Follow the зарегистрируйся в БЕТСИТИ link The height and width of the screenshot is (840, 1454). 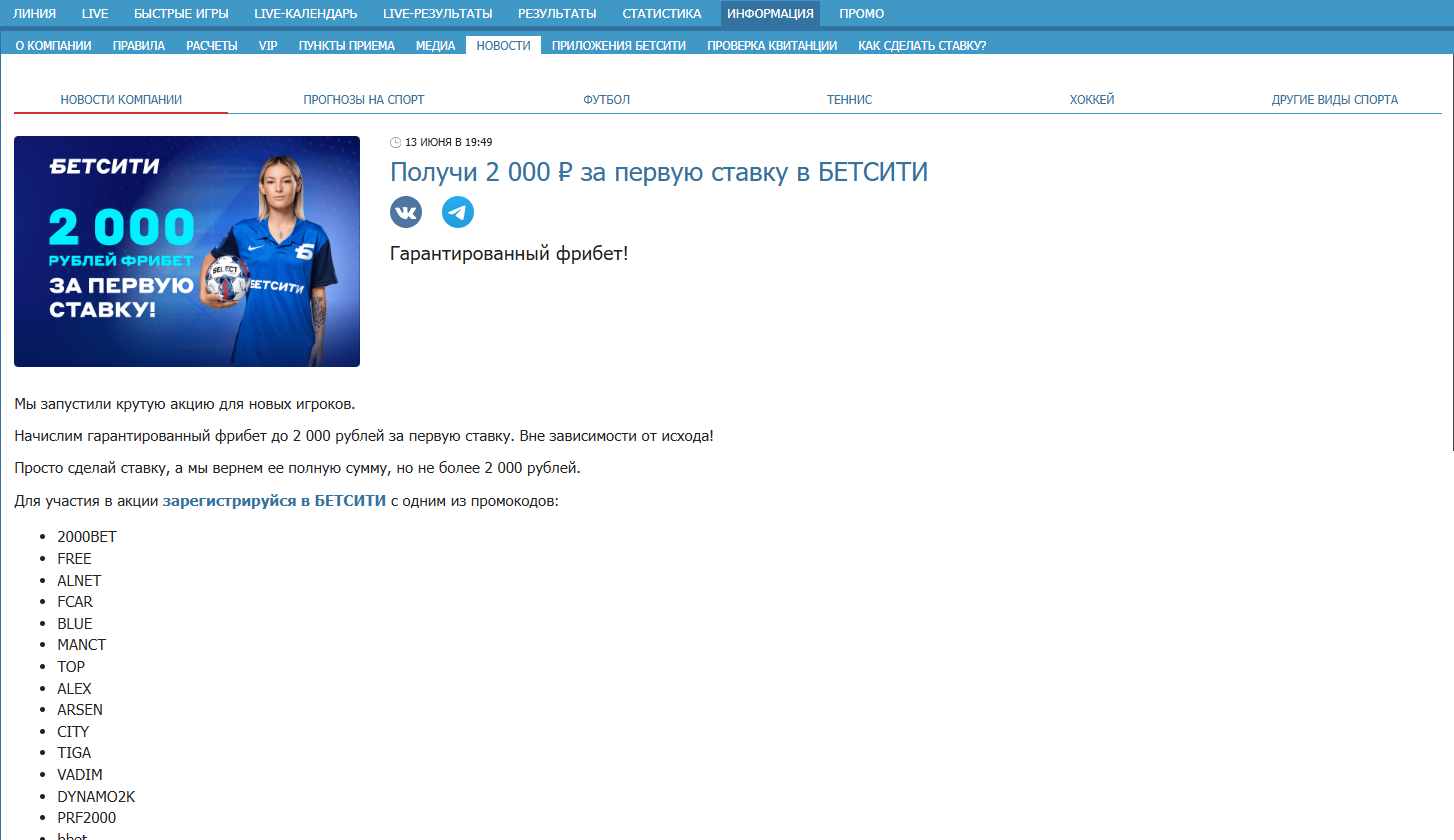tap(274, 500)
